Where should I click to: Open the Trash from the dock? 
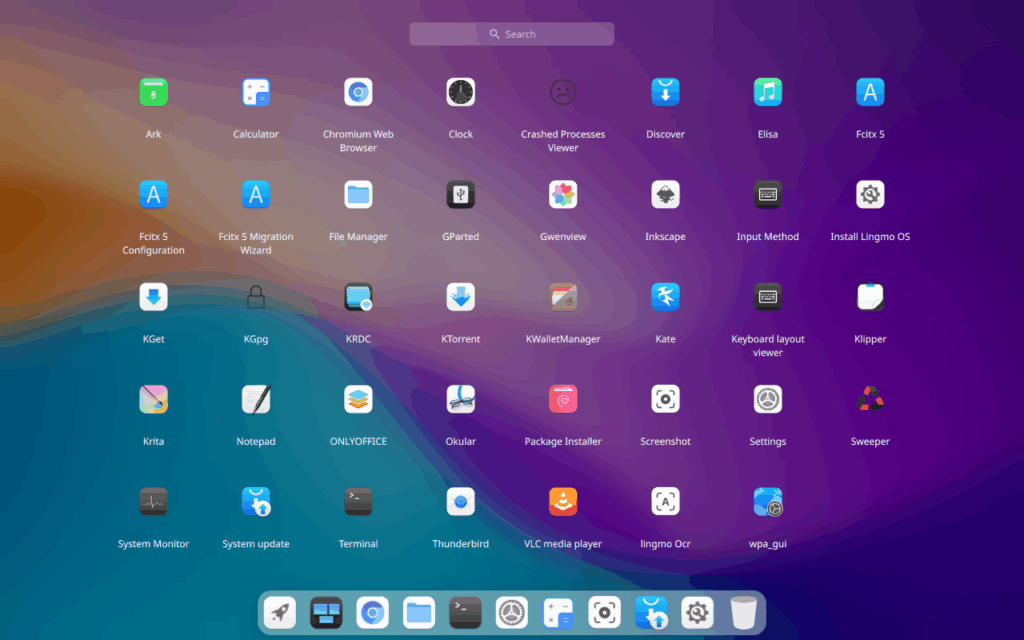(x=743, y=612)
